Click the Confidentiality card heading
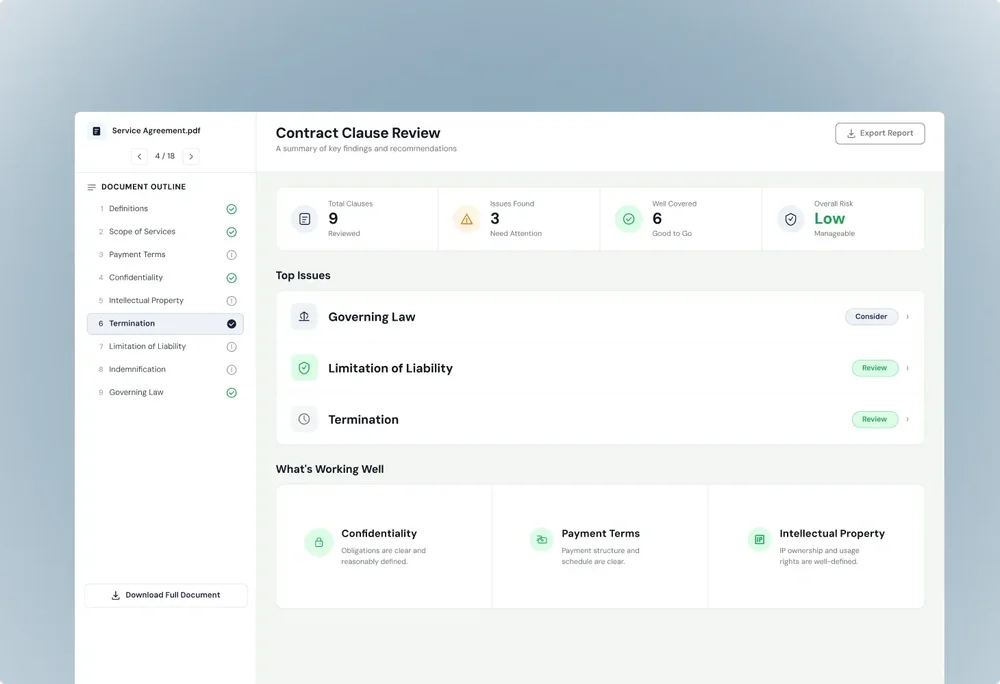Image resolution: width=1000 pixels, height=684 pixels. (x=379, y=534)
